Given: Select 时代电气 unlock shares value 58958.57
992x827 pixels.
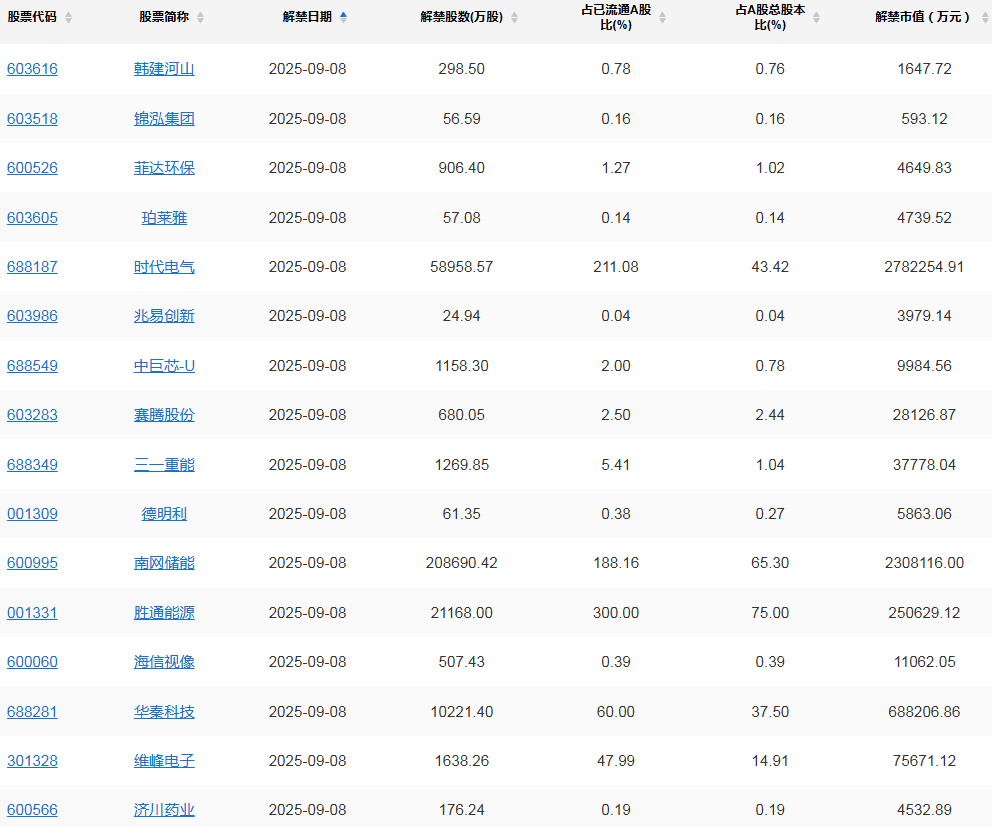Looking at the screenshot, I should pos(462,267).
